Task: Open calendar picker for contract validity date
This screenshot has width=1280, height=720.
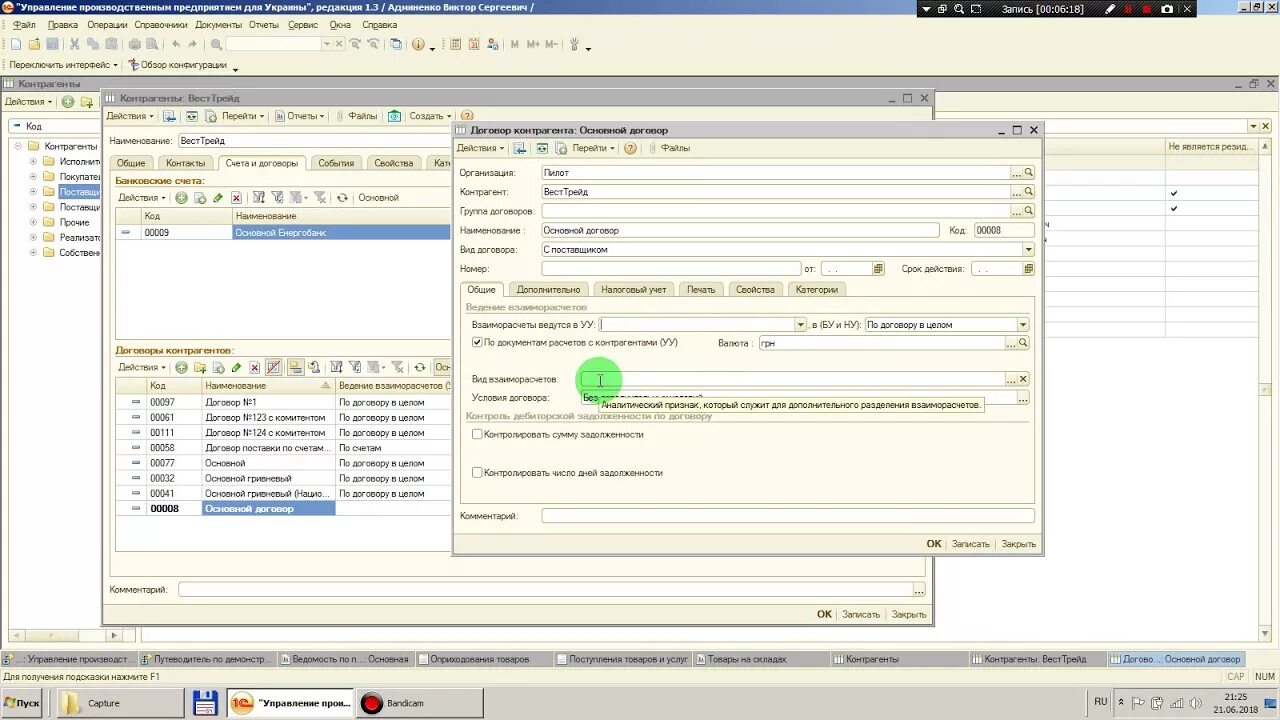Action: 1029,269
